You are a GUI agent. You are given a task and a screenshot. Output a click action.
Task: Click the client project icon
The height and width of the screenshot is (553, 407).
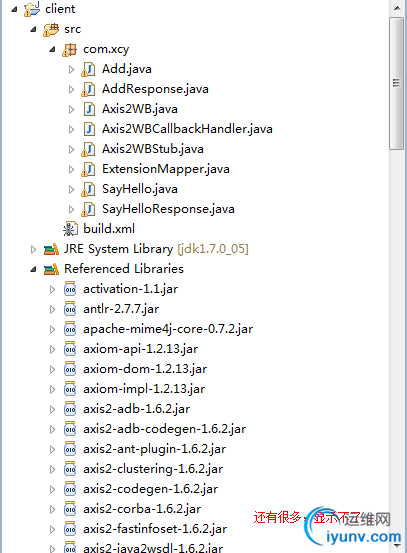32,9
